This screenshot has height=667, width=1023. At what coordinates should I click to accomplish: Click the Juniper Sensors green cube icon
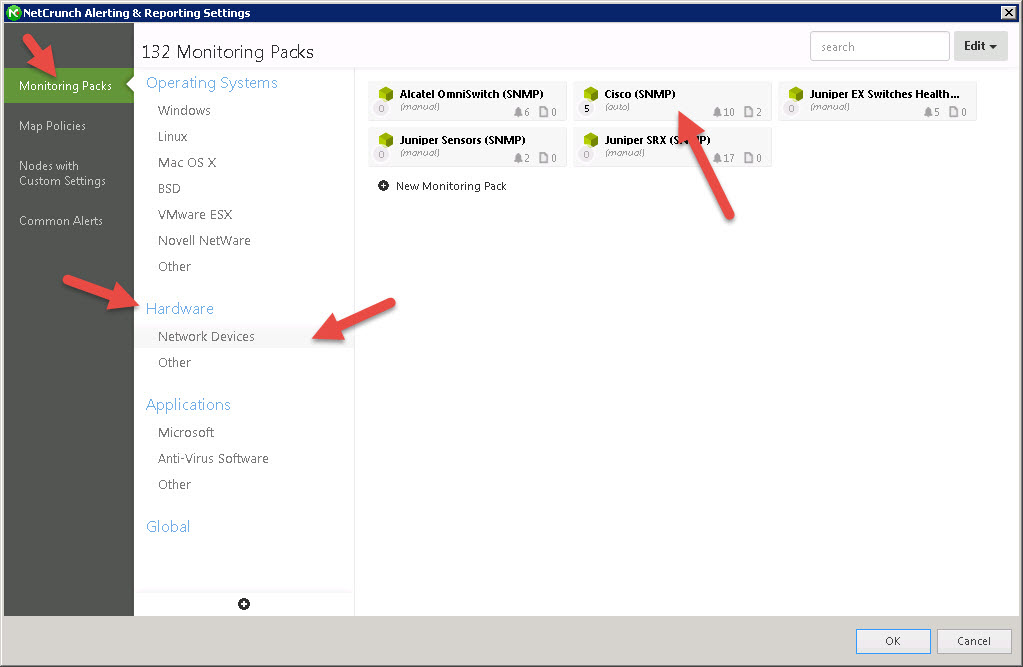386,140
